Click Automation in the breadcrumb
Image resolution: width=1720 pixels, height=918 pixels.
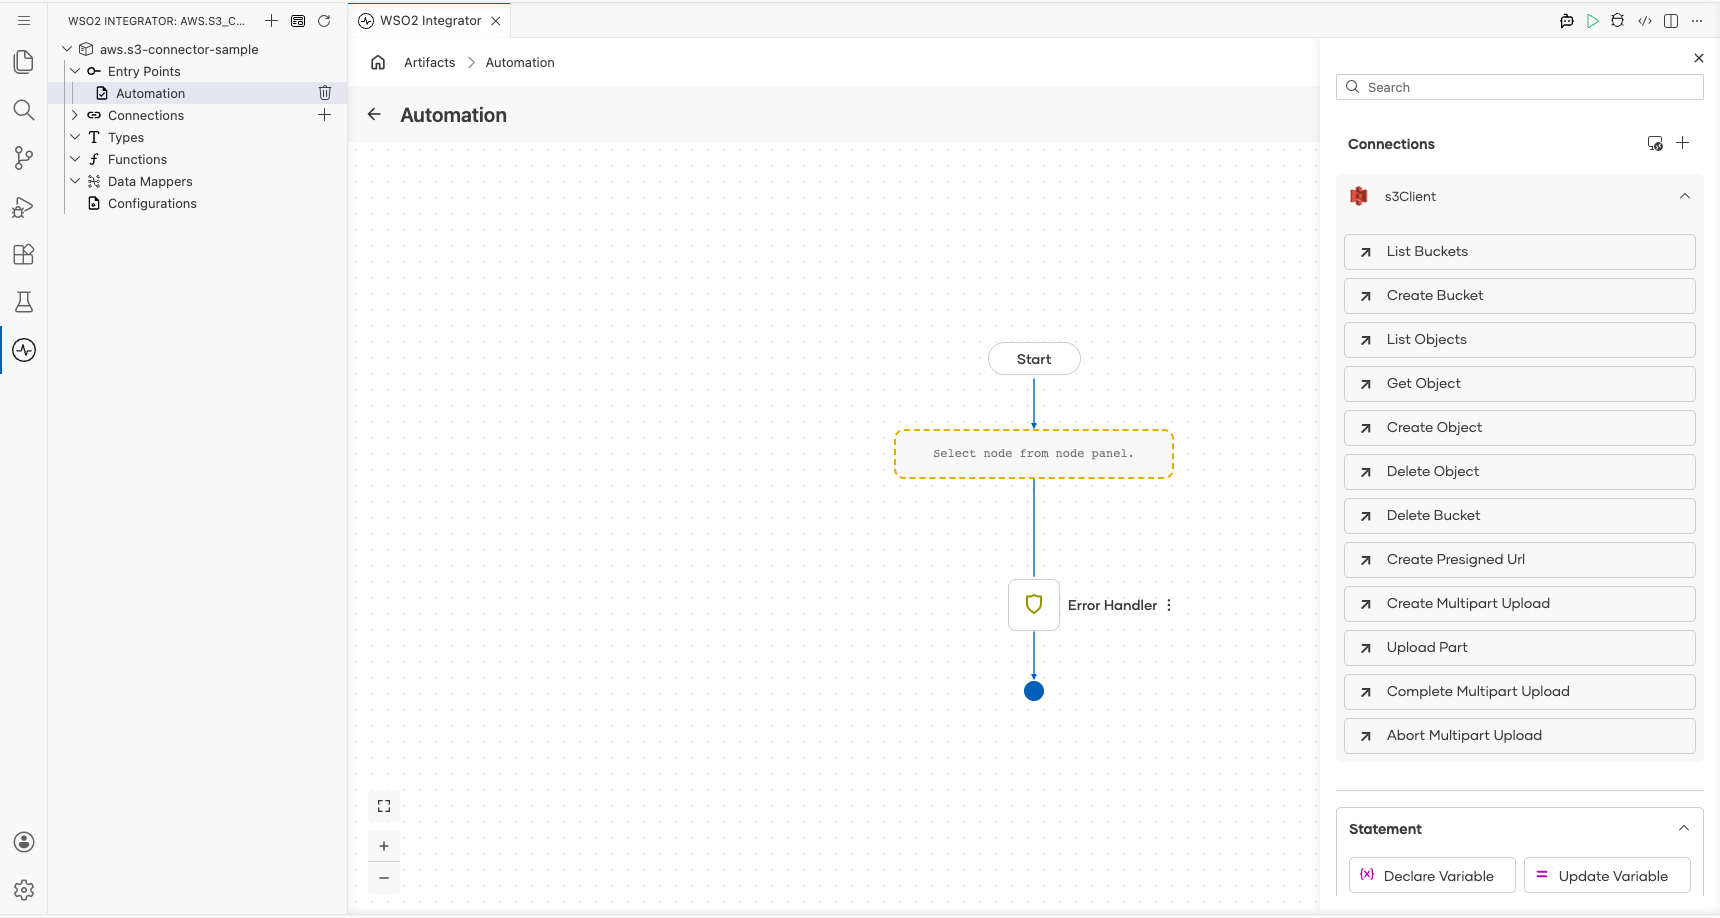tap(520, 62)
